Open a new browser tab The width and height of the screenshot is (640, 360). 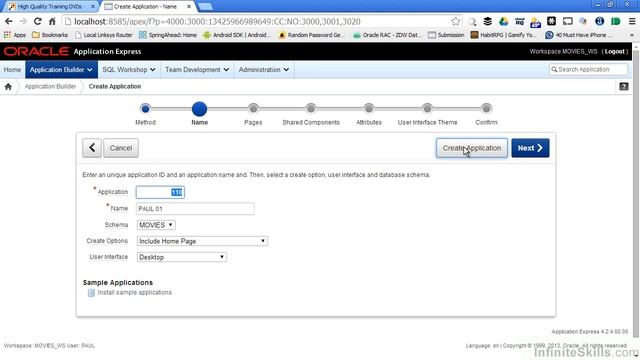click(205, 7)
